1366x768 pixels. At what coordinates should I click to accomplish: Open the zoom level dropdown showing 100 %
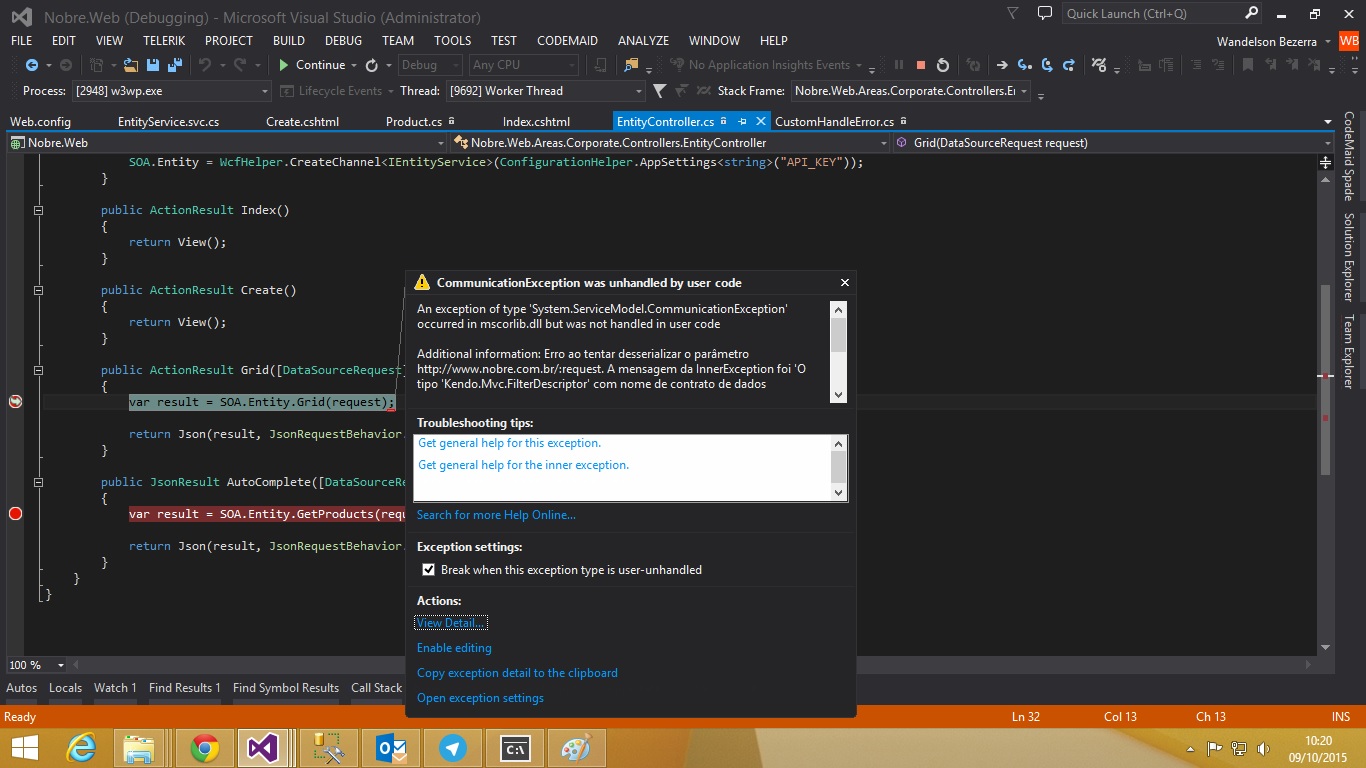tap(36, 665)
